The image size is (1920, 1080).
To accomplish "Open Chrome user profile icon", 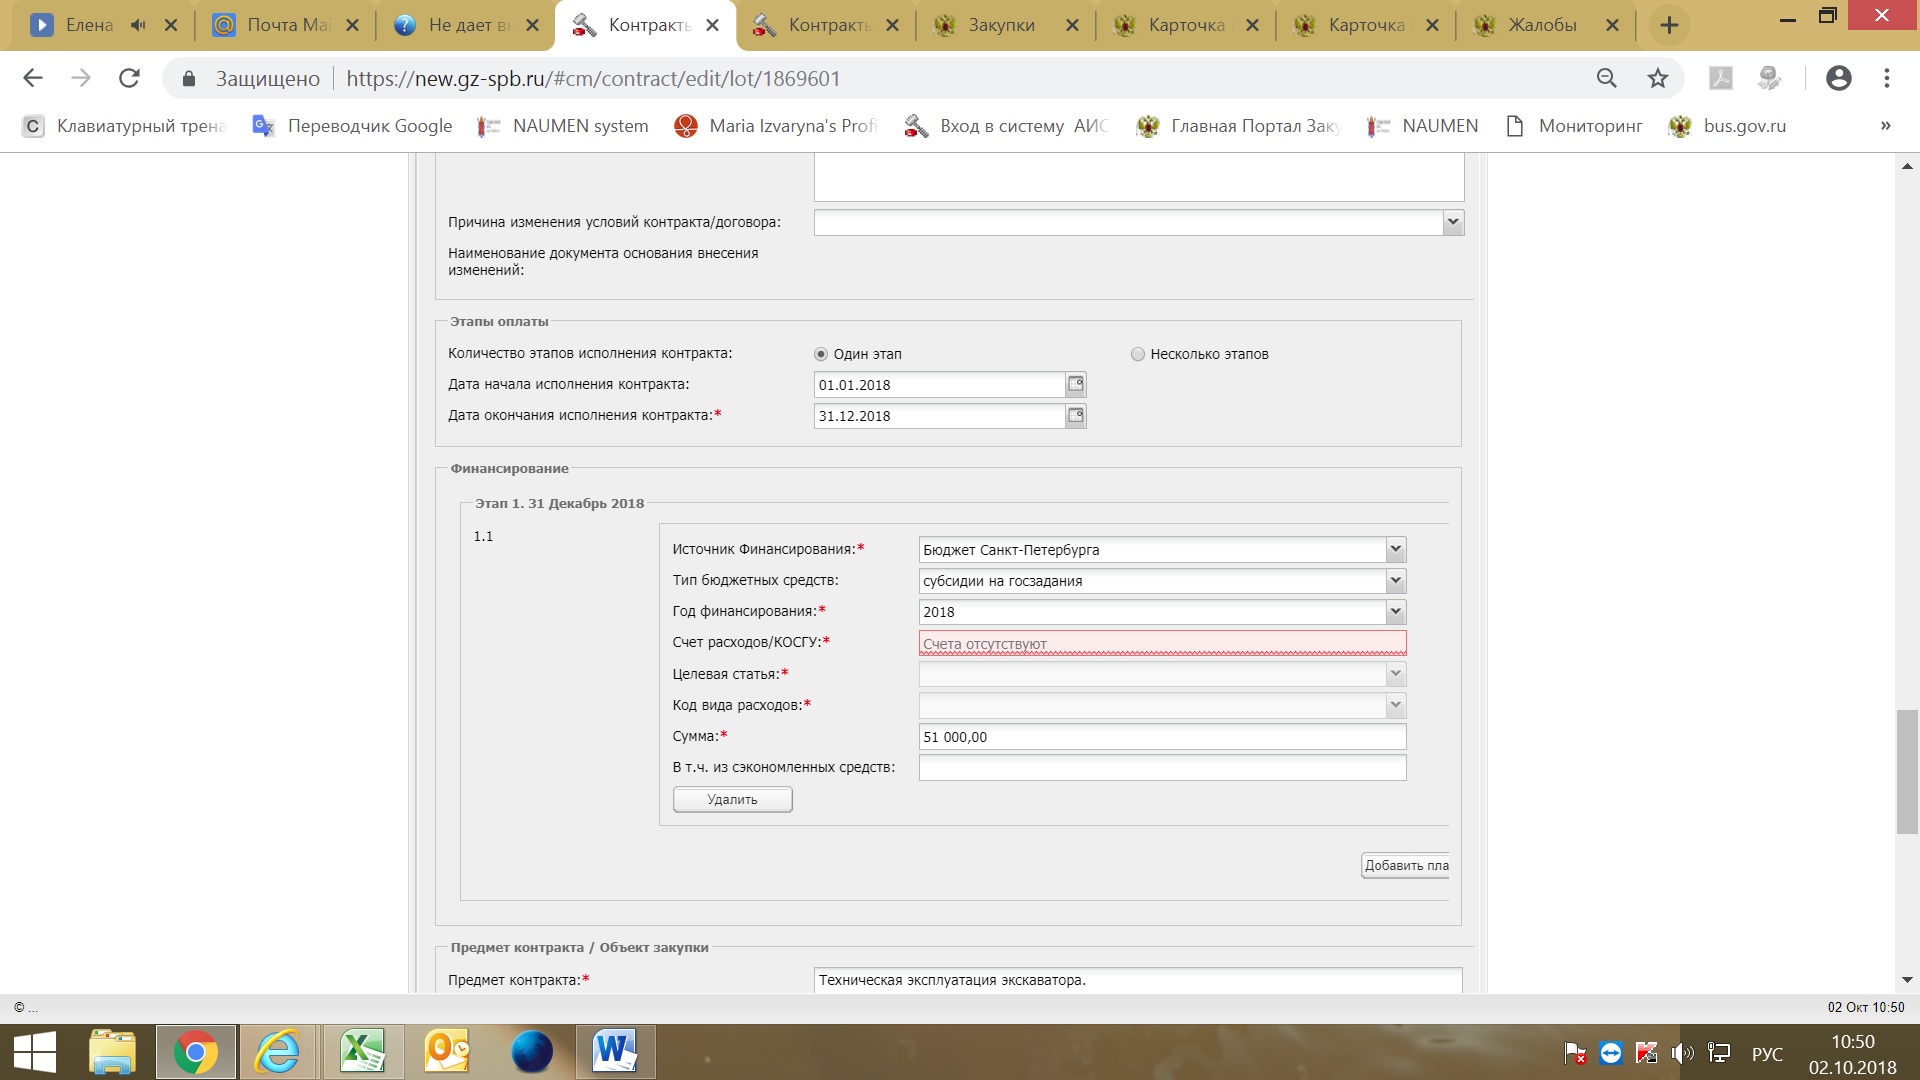I will pyautogui.click(x=1838, y=78).
